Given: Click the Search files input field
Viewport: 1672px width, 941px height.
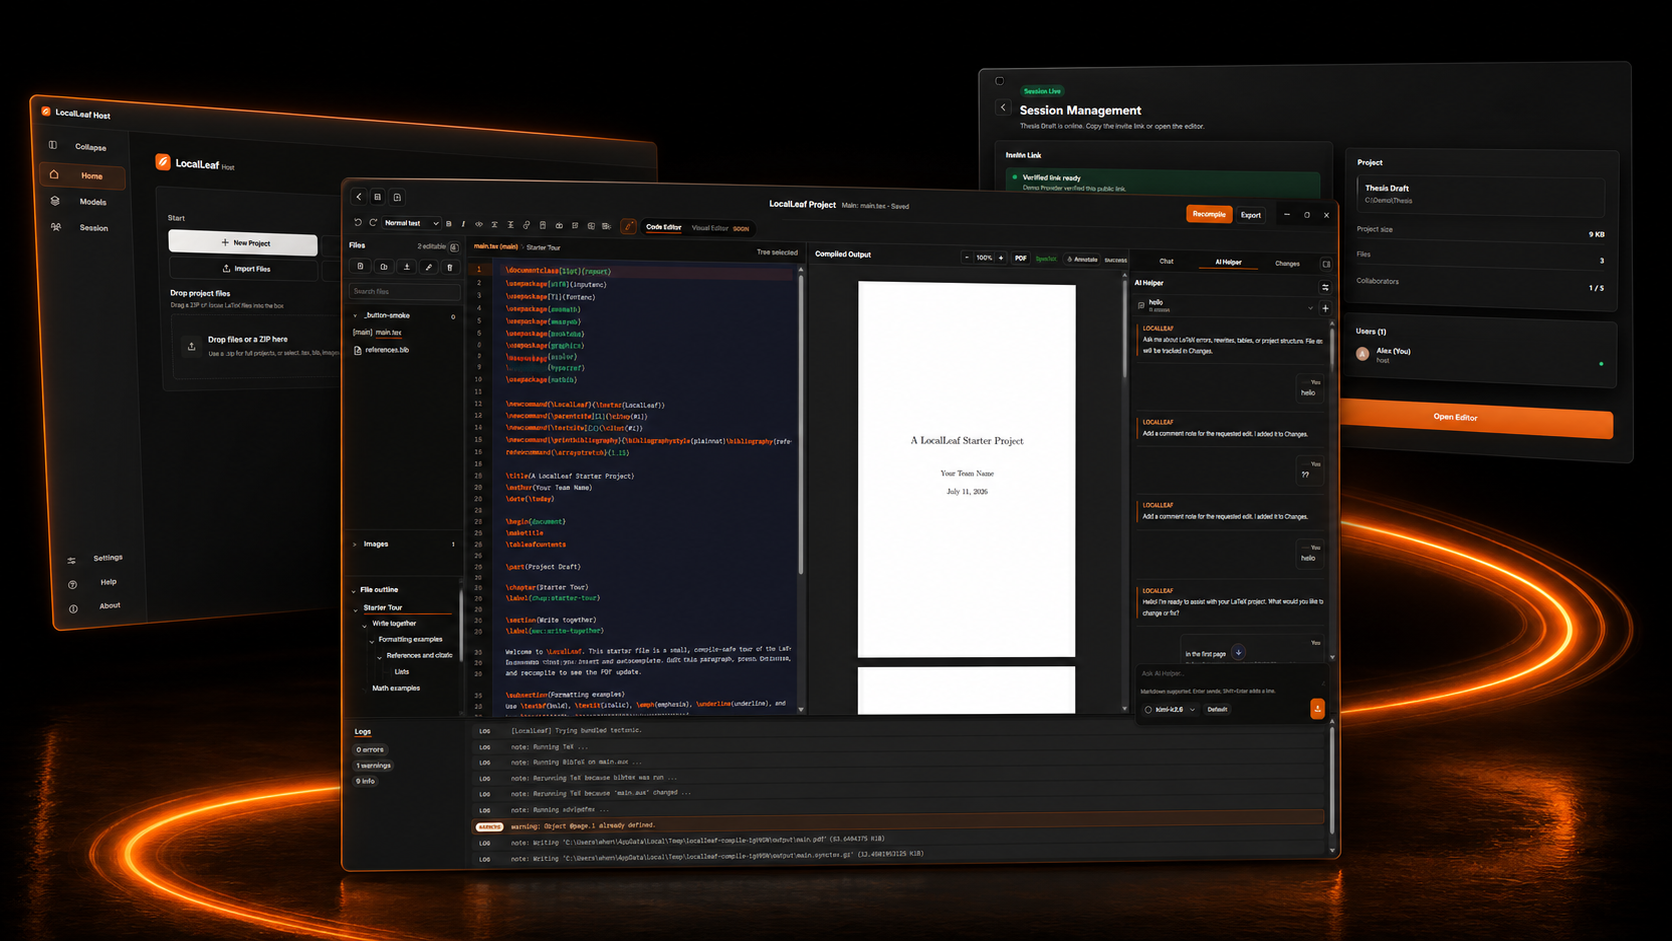Looking at the screenshot, I should [x=405, y=291].
